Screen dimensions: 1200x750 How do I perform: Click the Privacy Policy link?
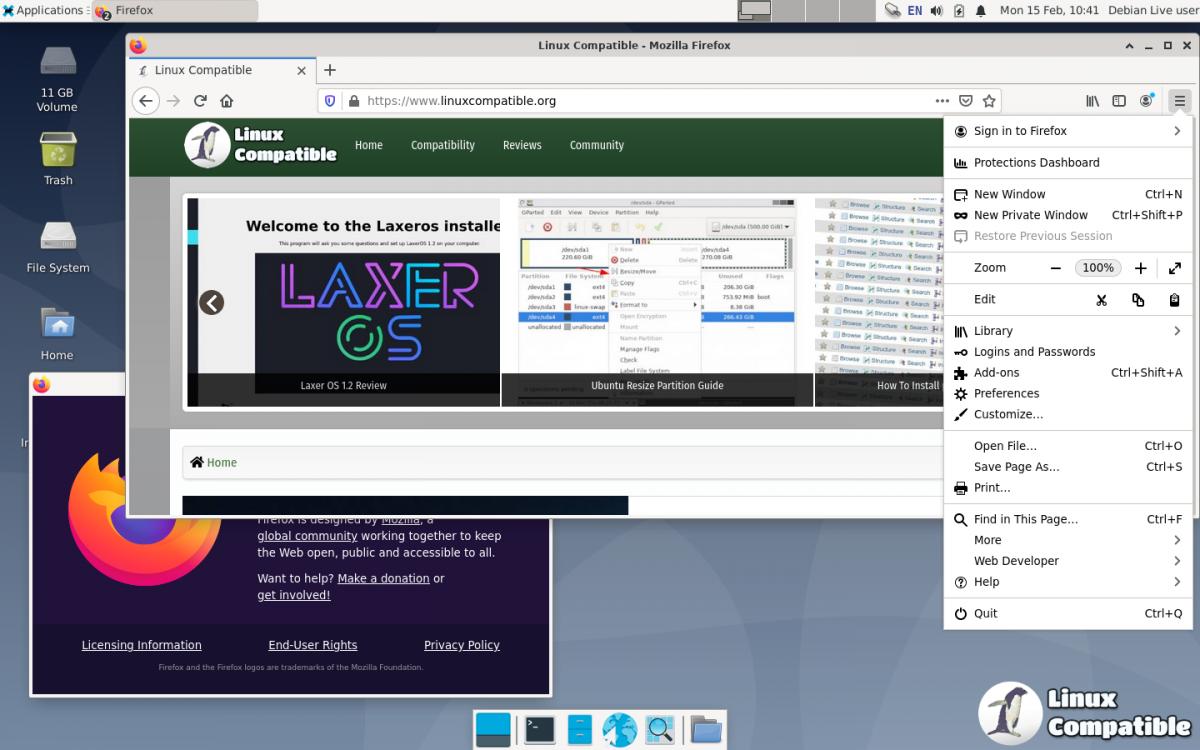pyautogui.click(x=461, y=645)
